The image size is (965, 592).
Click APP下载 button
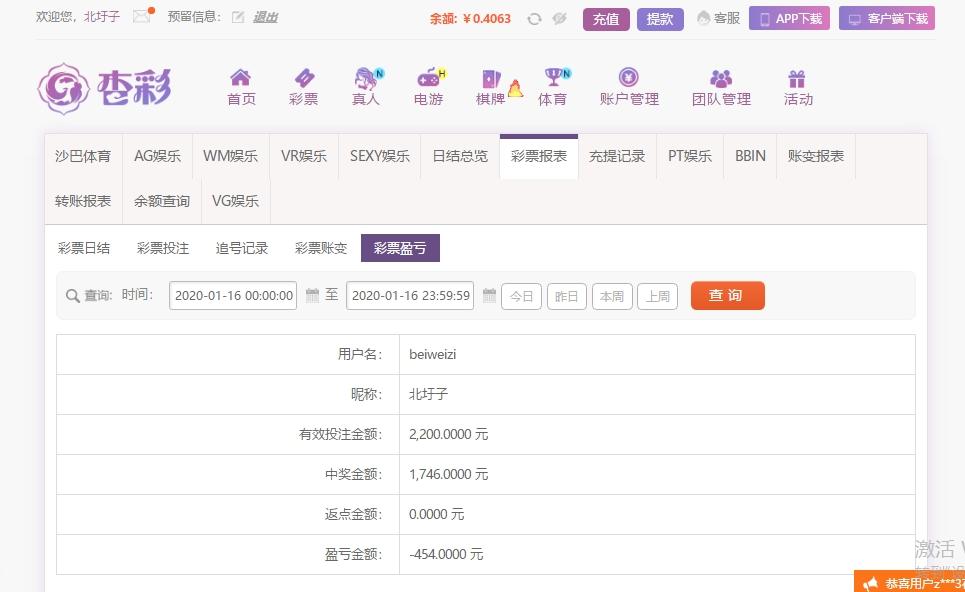[790, 18]
